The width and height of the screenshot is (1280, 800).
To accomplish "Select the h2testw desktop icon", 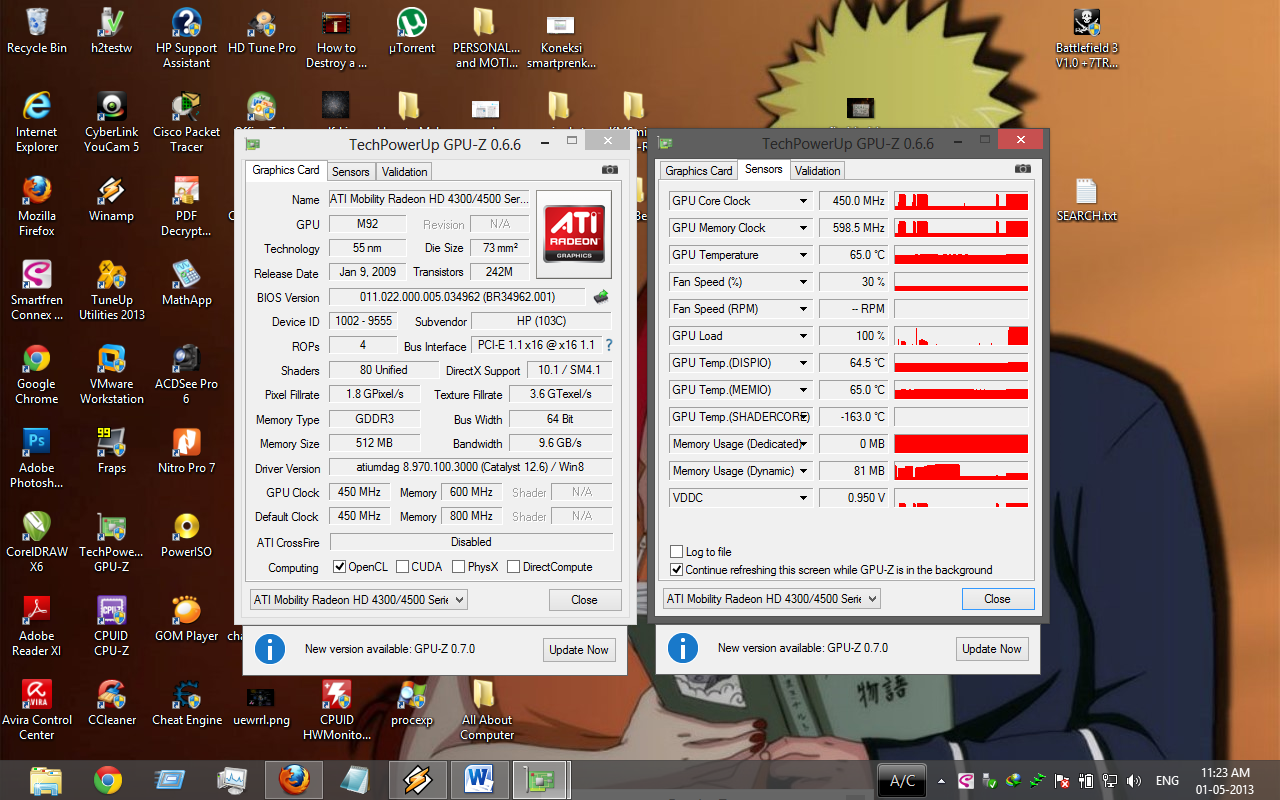I will click(x=111, y=32).
